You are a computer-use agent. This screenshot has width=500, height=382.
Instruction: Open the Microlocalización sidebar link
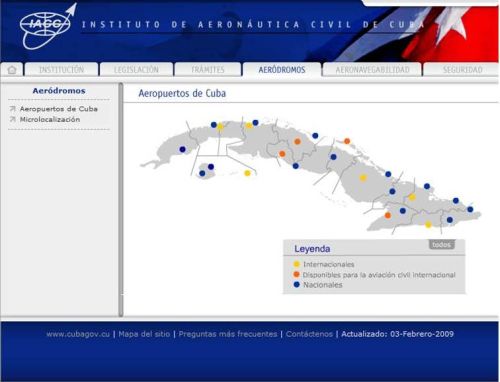tap(50, 119)
